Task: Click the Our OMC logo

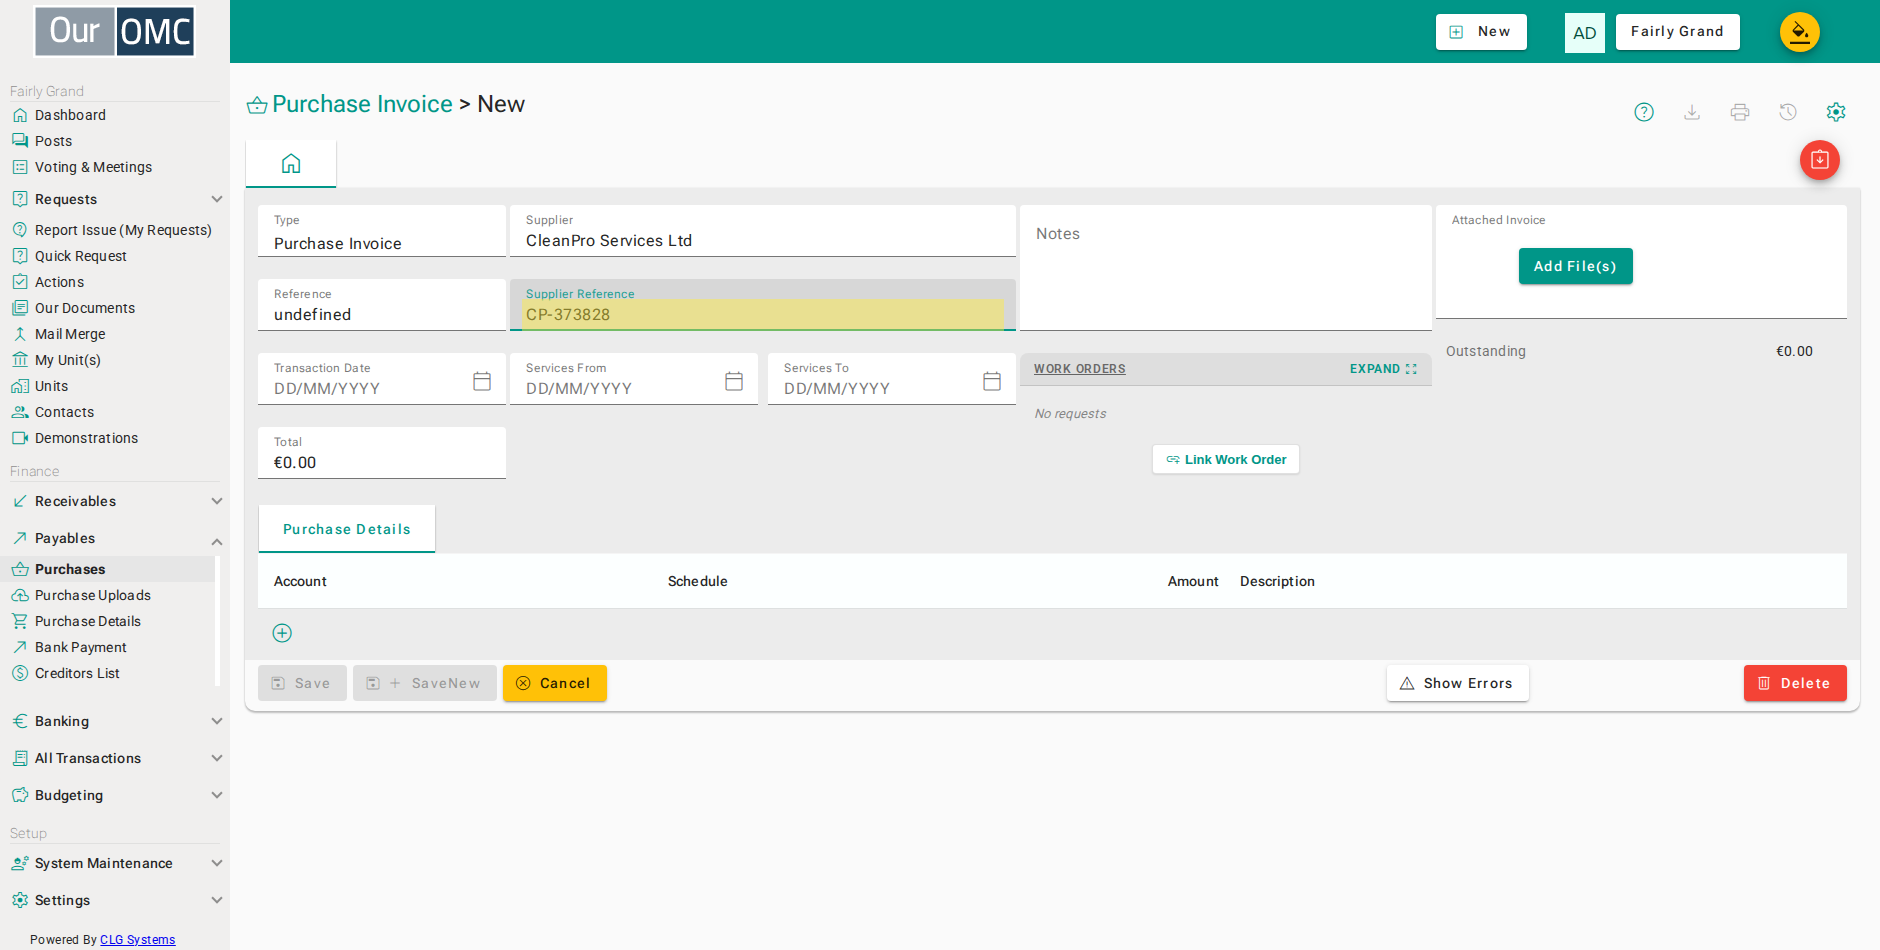Action: [x=115, y=31]
